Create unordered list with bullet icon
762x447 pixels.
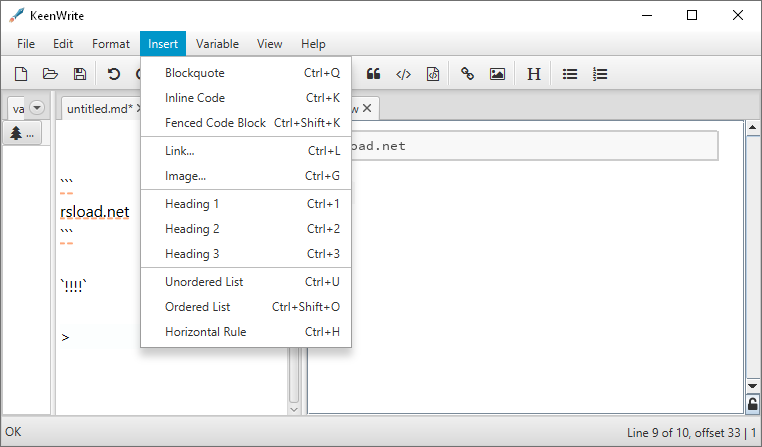click(x=570, y=74)
